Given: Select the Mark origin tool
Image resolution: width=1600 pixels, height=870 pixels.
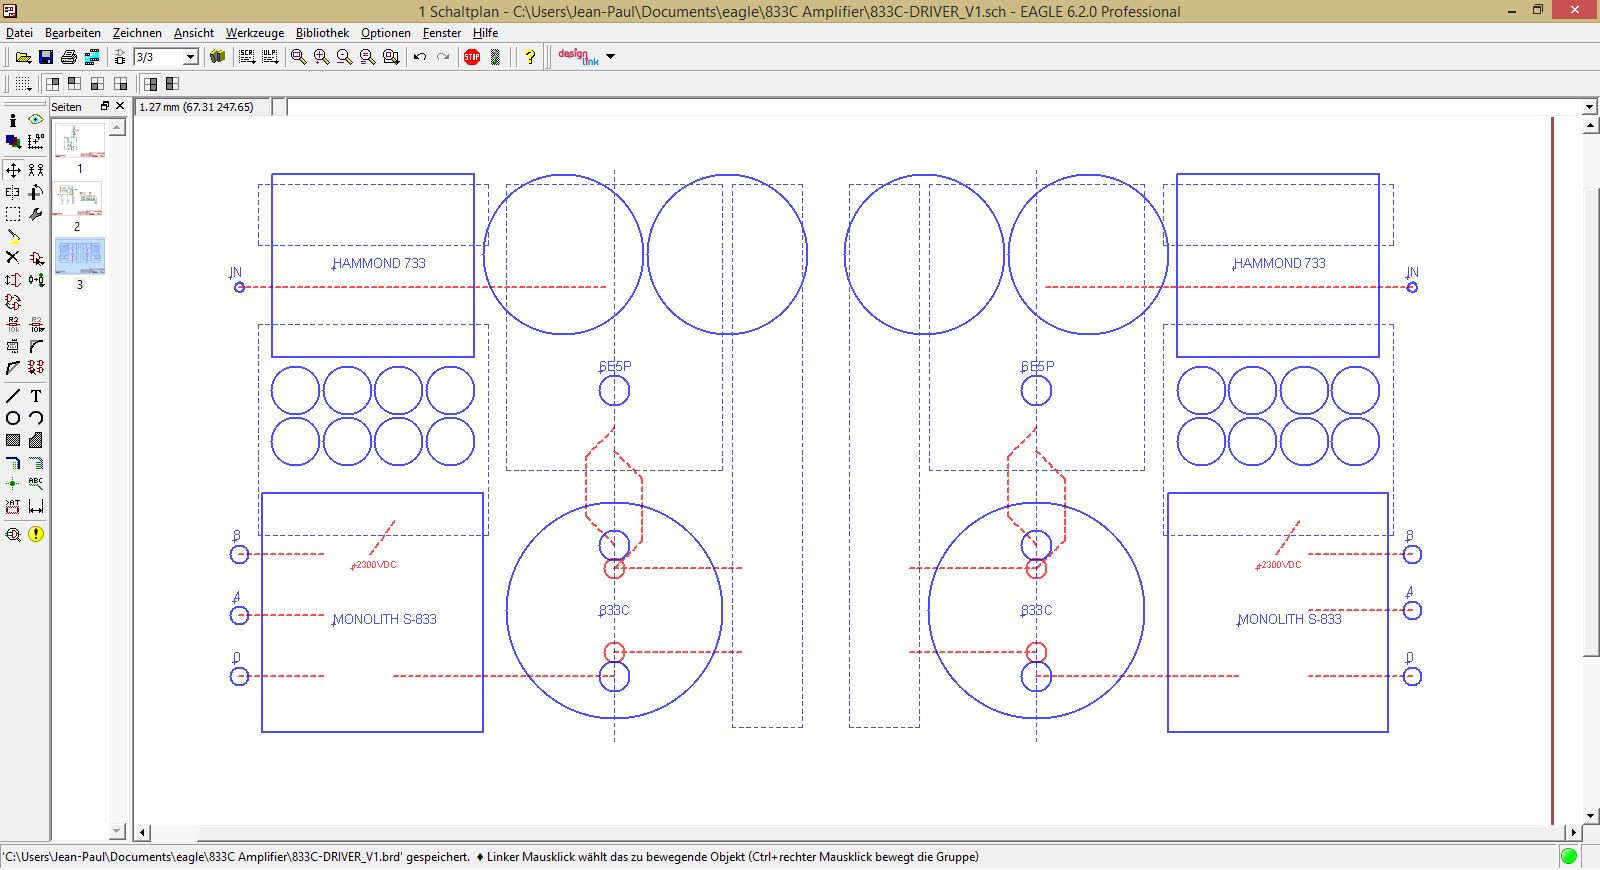Looking at the screenshot, I should [x=36, y=142].
